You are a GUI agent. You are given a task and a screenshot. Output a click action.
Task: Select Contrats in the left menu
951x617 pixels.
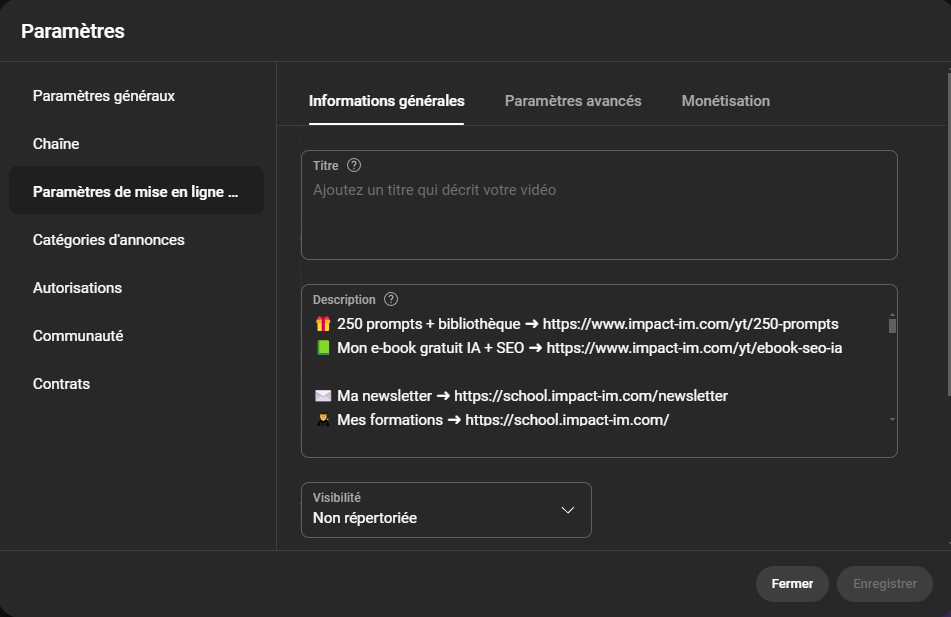61,384
